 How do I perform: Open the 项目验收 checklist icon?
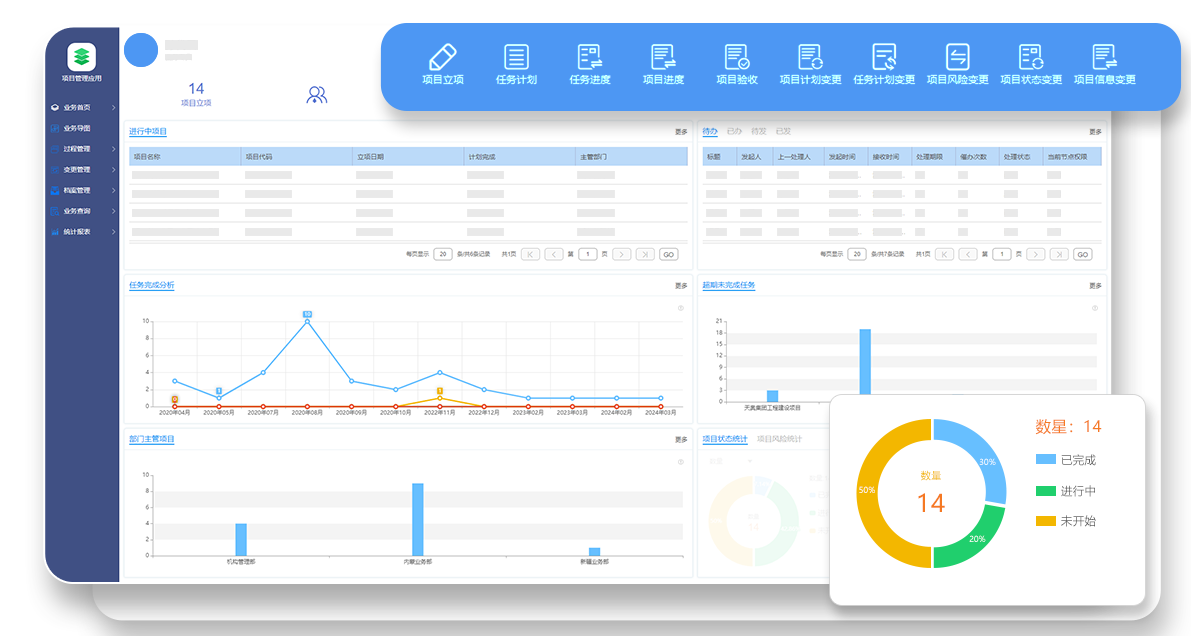click(737, 57)
